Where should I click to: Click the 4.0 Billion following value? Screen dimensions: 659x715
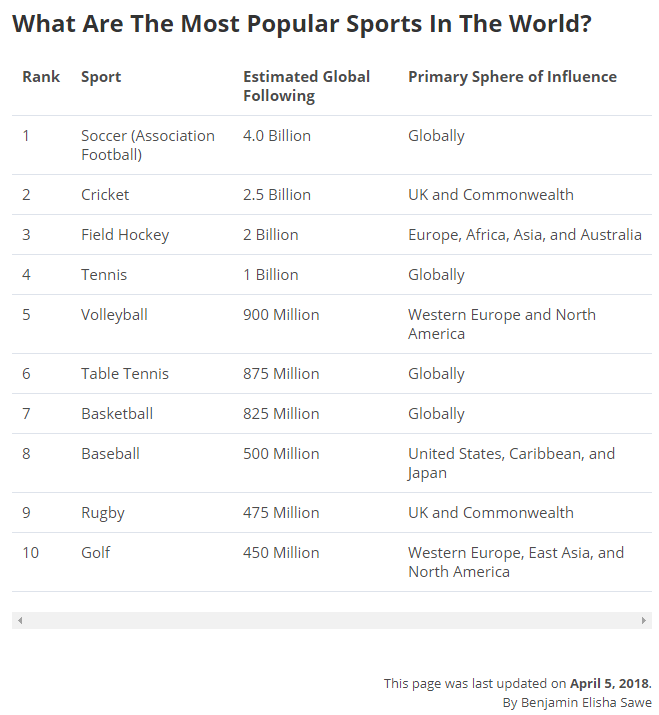pos(277,136)
